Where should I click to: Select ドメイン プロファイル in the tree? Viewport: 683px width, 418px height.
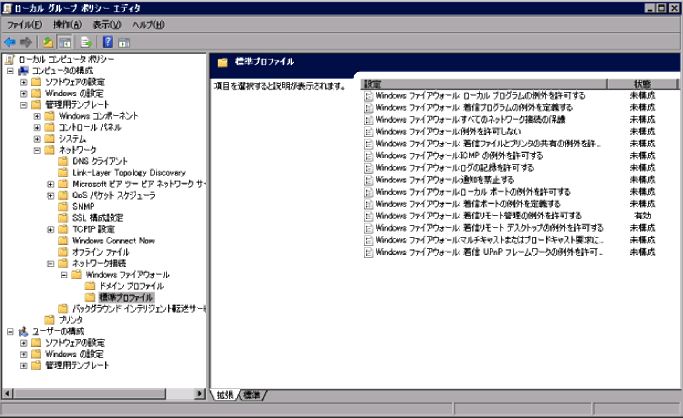pyautogui.click(x=132, y=286)
